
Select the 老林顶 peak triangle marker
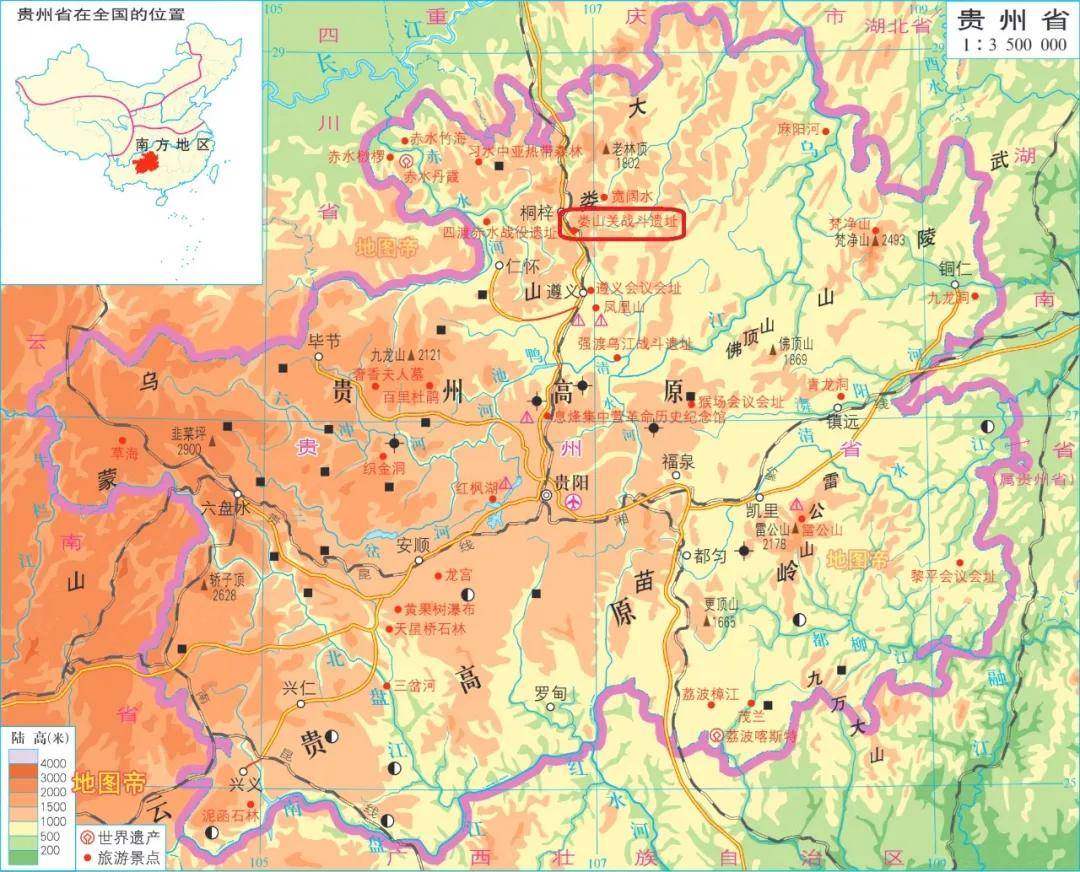pos(606,148)
